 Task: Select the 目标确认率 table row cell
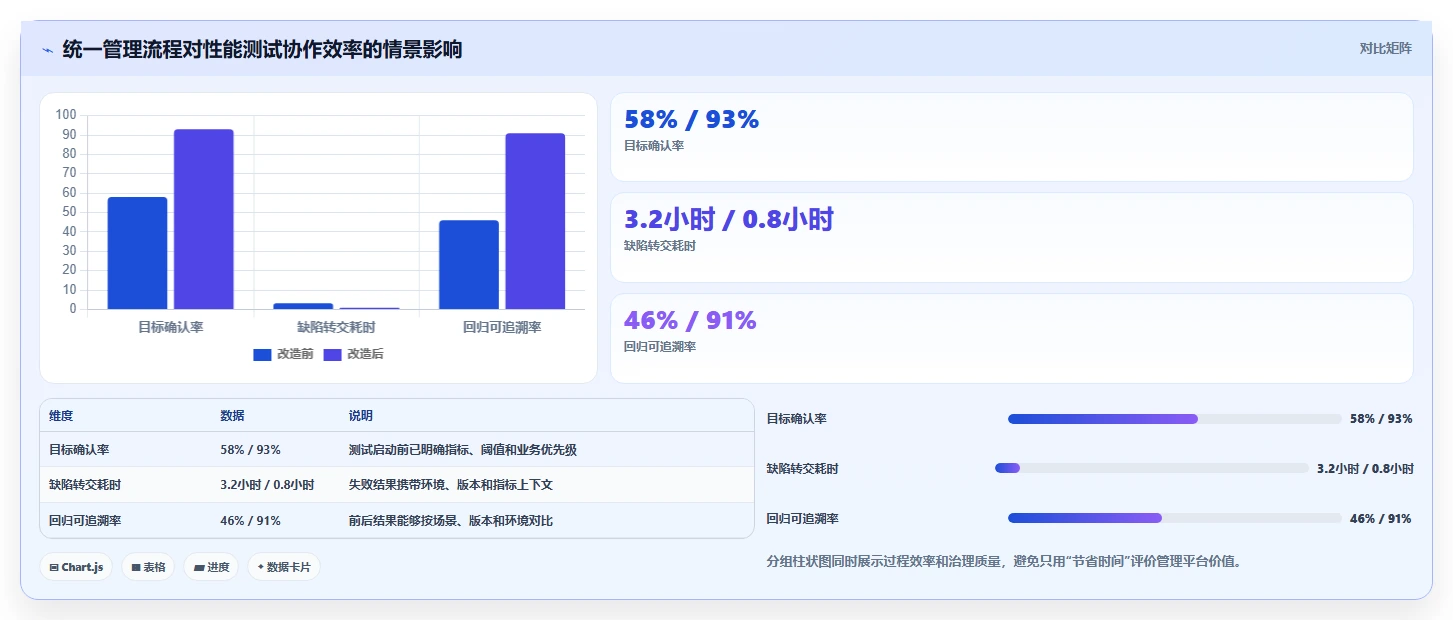click(x=79, y=450)
